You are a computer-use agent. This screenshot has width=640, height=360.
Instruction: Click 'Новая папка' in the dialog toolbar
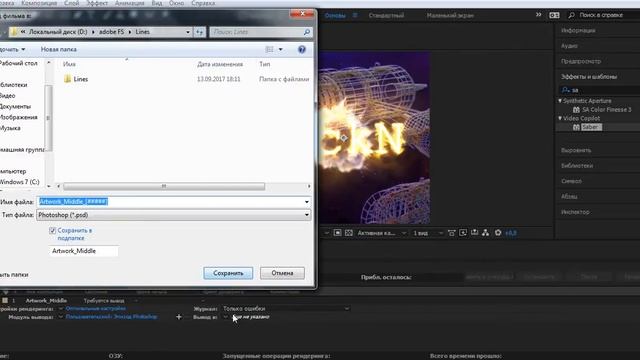point(58,49)
